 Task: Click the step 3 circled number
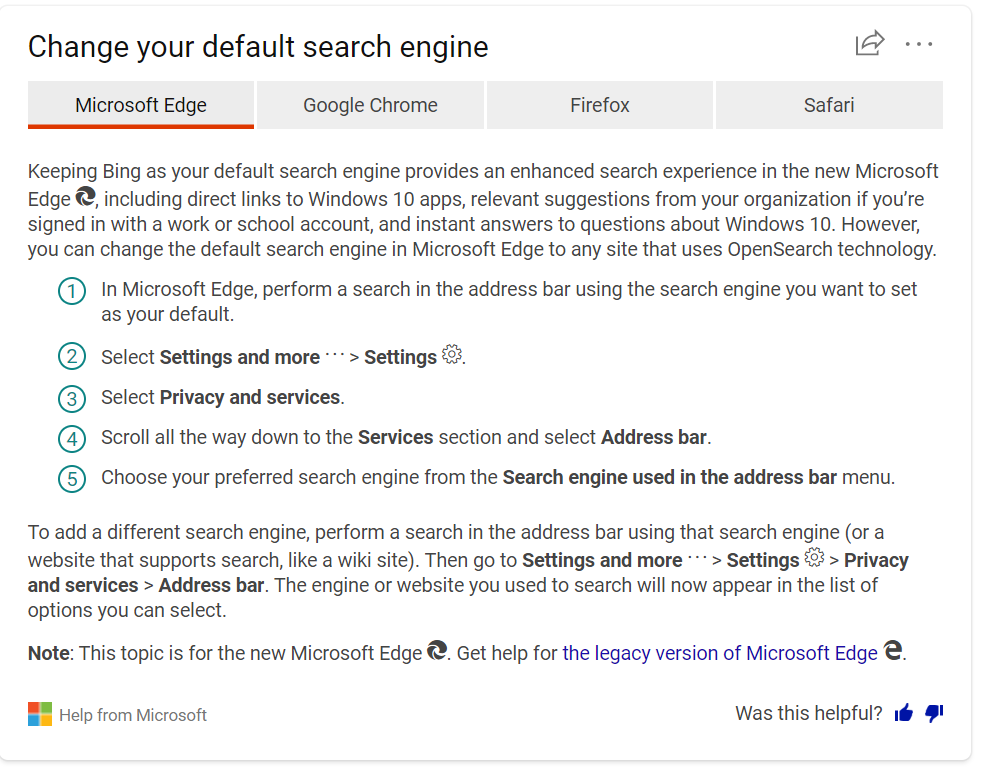[x=71, y=397]
